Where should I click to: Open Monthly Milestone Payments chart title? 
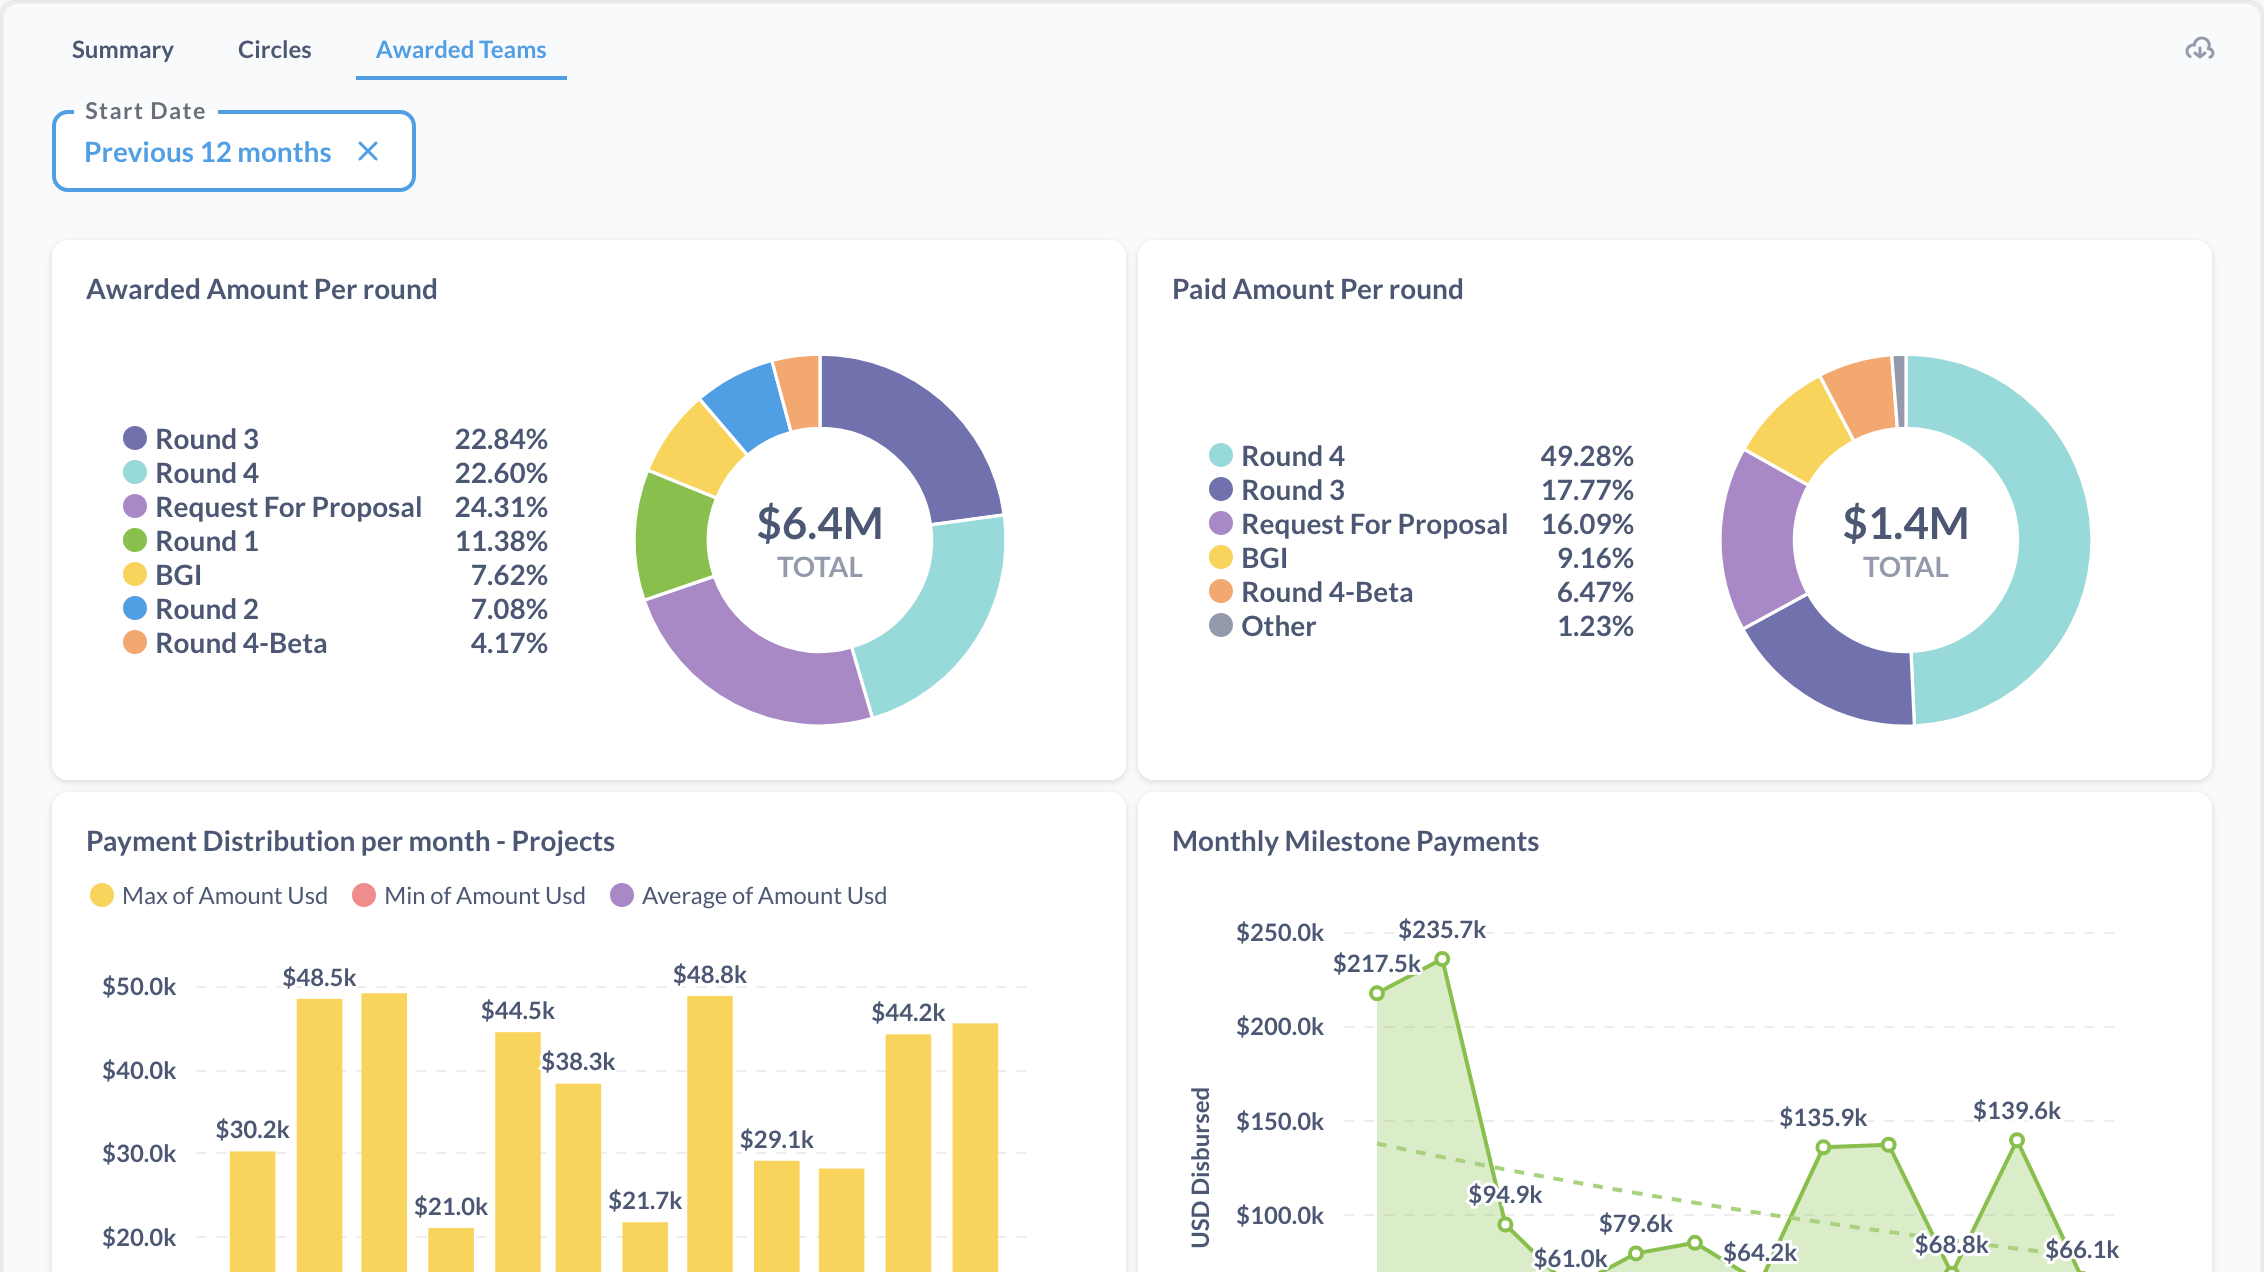(1355, 841)
